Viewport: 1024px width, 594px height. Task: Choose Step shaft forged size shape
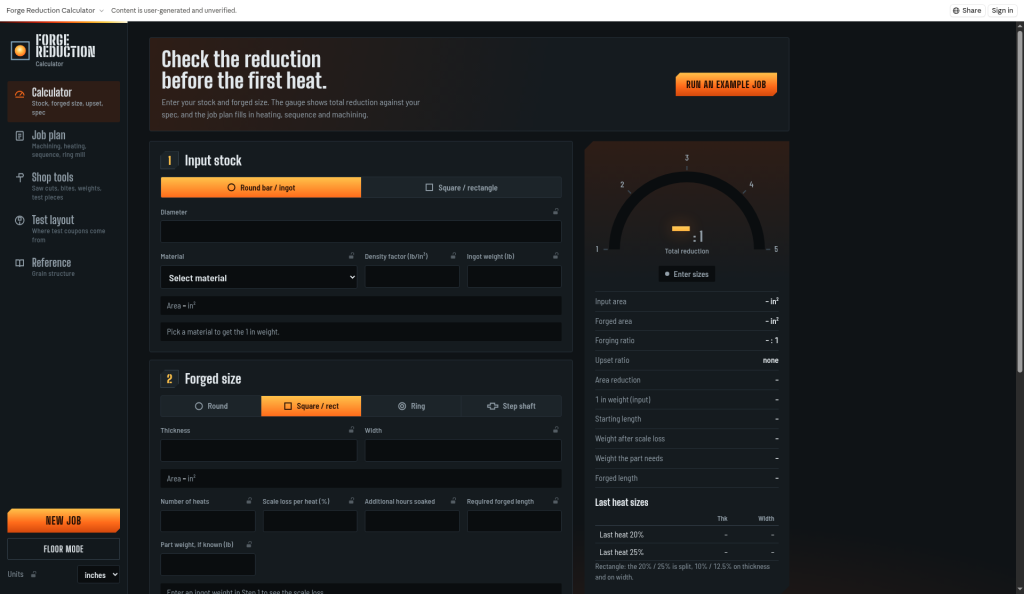511,406
